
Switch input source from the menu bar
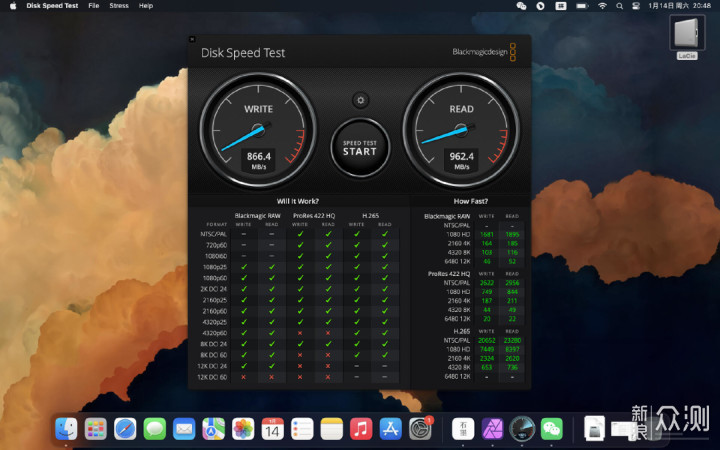[x=561, y=6]
